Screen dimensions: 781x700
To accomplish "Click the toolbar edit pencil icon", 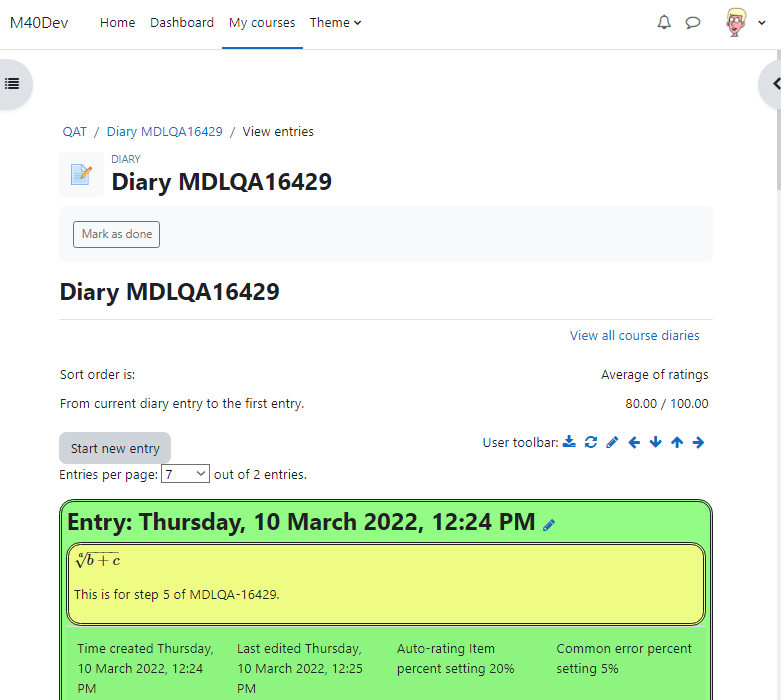I will [x=612, y=442].
